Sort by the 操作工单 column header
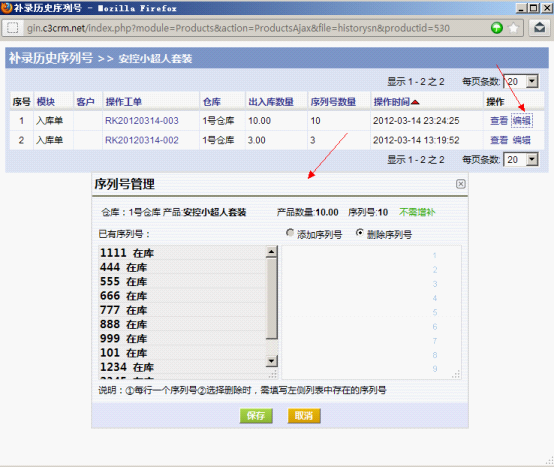 pos(124,102)
